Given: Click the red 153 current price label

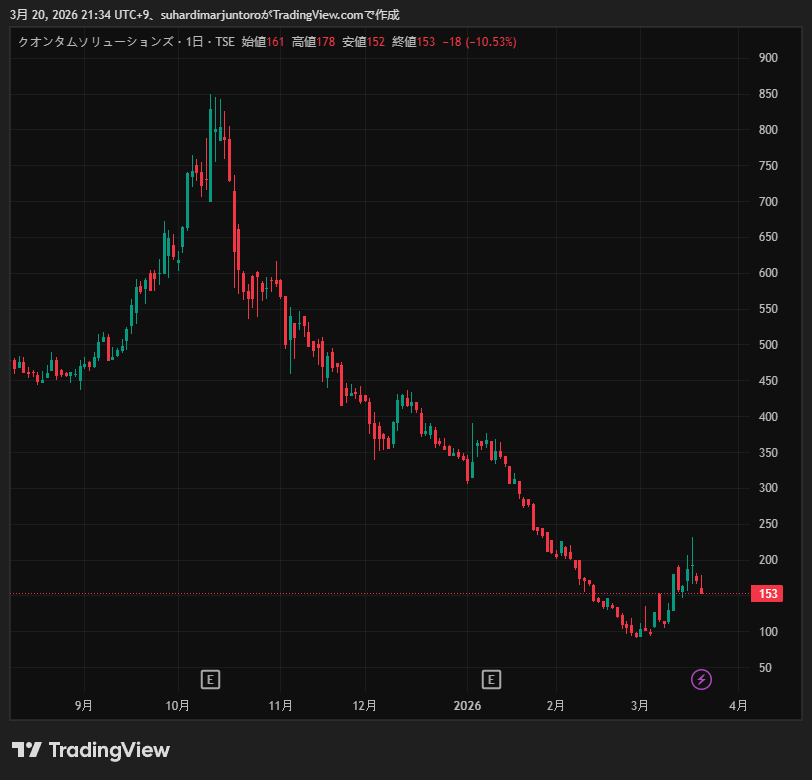Looking at the screenshot, I should pos(767,594).
